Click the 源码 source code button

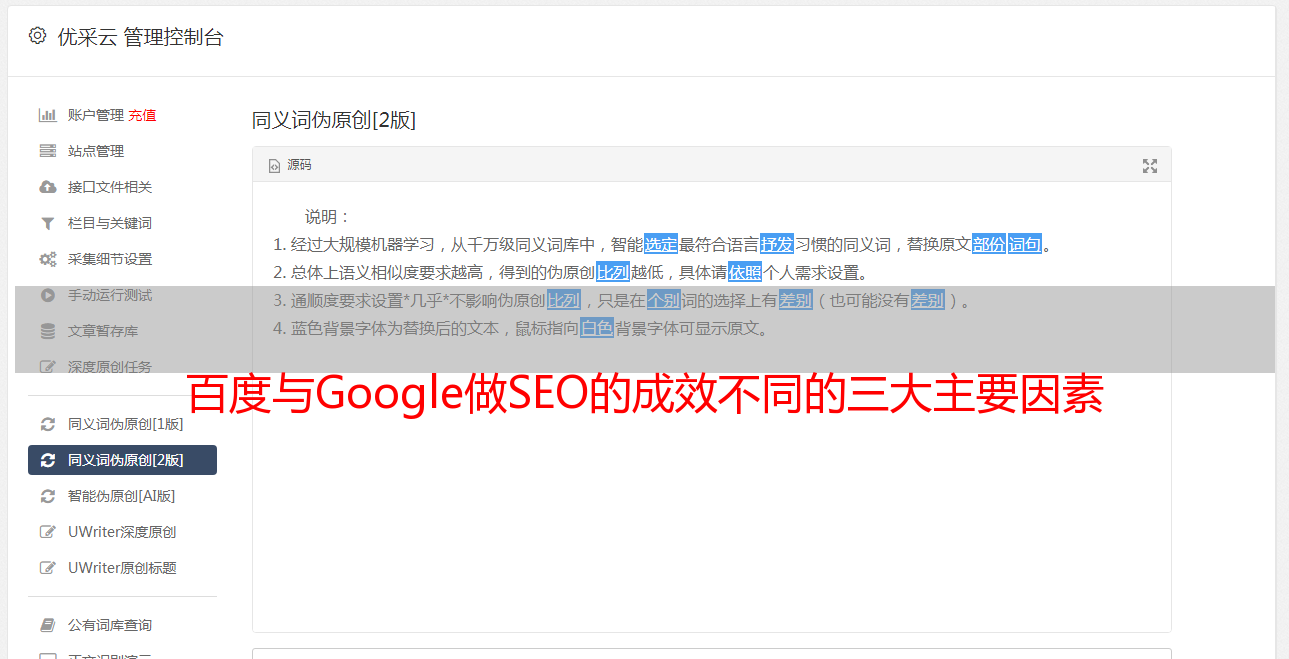(290, 165)
